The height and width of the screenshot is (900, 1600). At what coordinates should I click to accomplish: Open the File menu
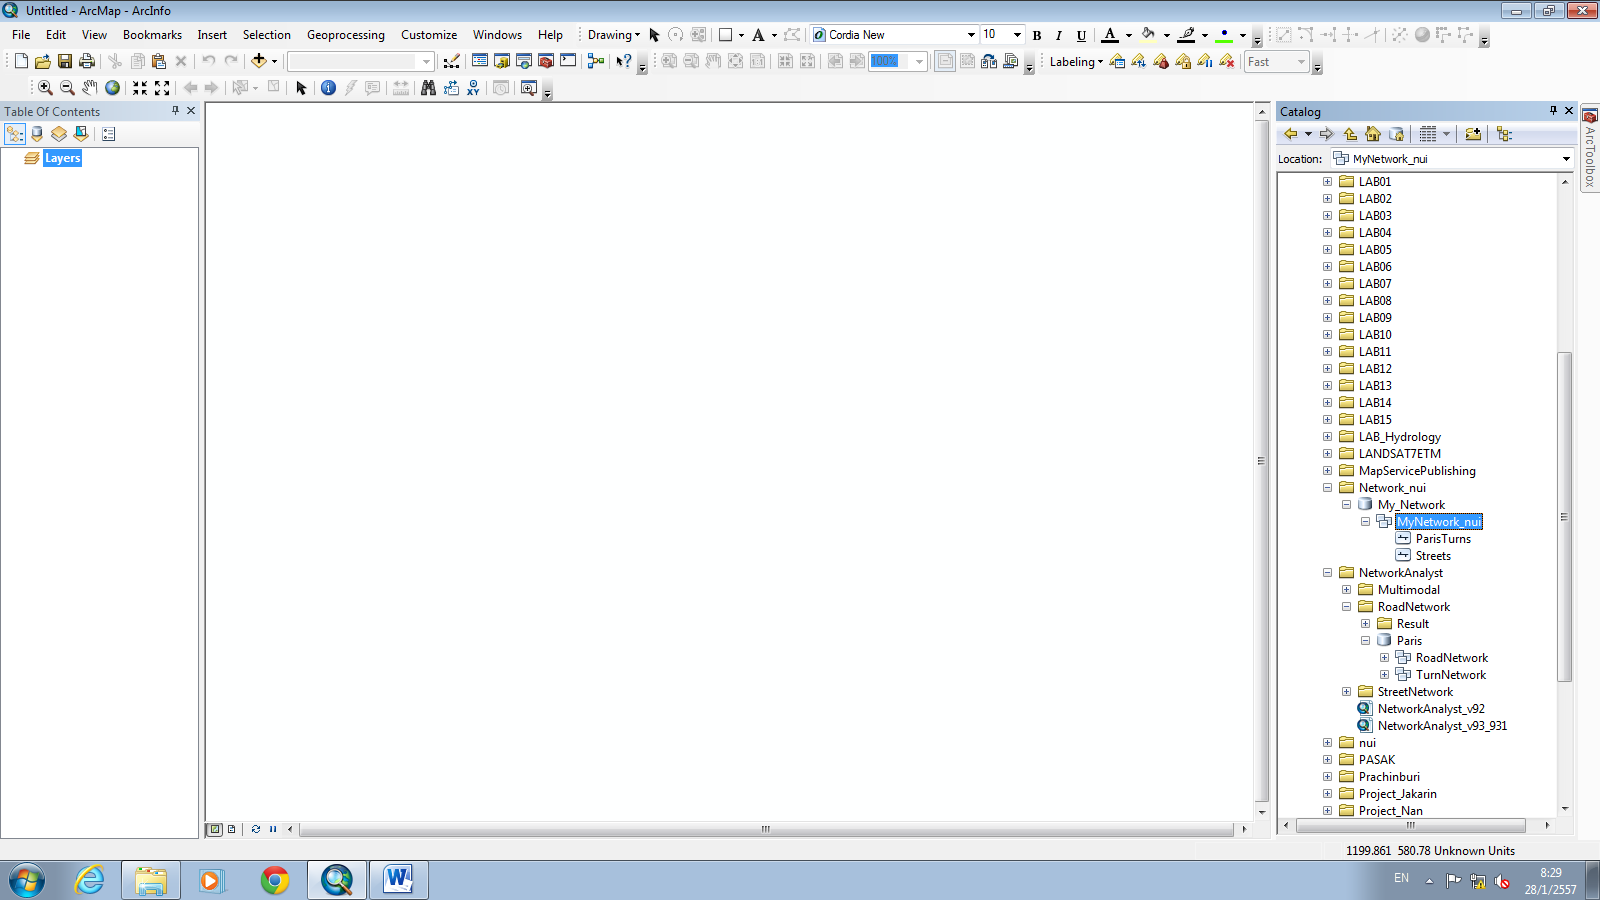[x=21, y=35]
